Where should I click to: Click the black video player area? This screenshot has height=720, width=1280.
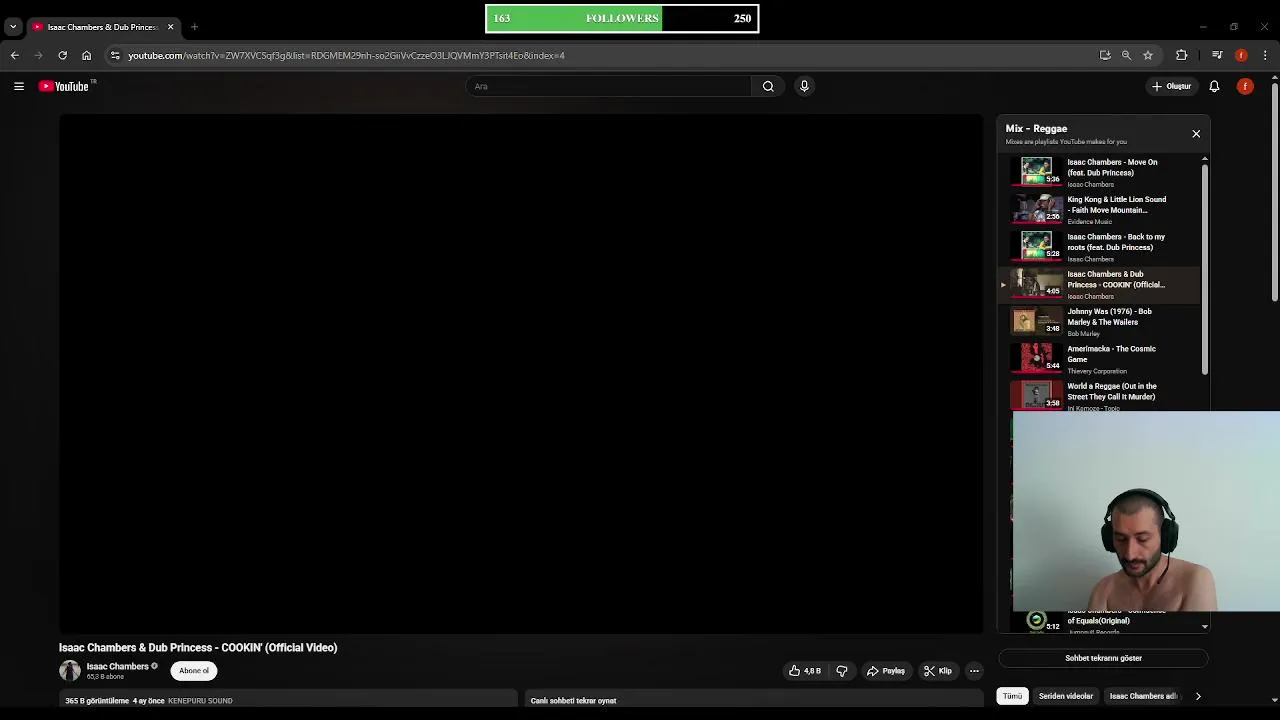point(521,373)
